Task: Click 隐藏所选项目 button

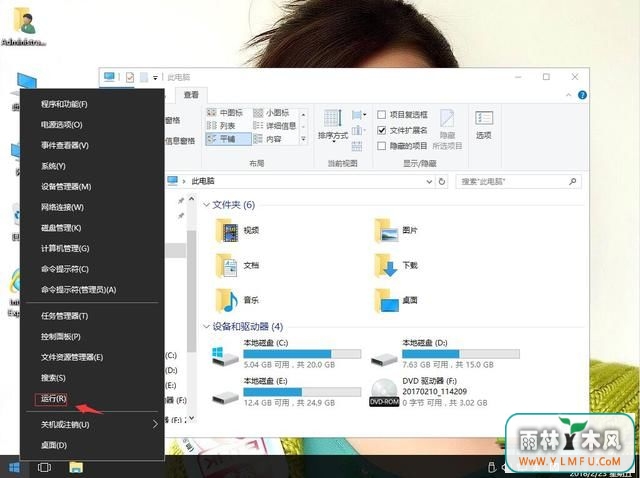Action: coord(447,129)
